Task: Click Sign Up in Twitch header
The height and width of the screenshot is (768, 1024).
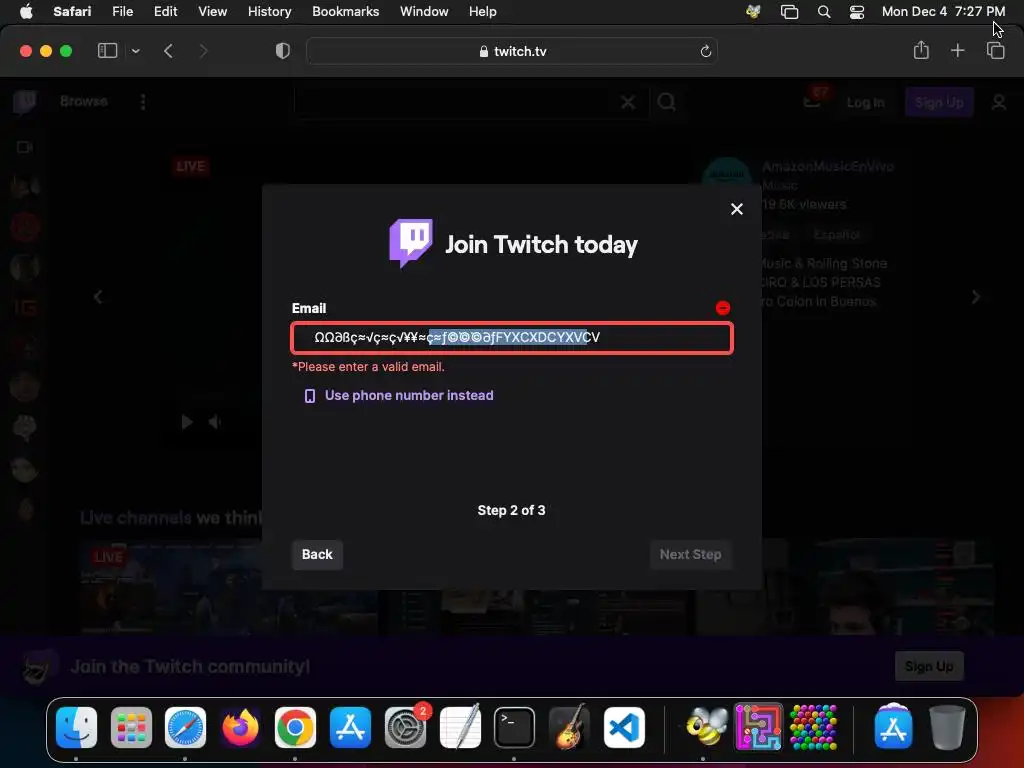Action: click(939, 103)
